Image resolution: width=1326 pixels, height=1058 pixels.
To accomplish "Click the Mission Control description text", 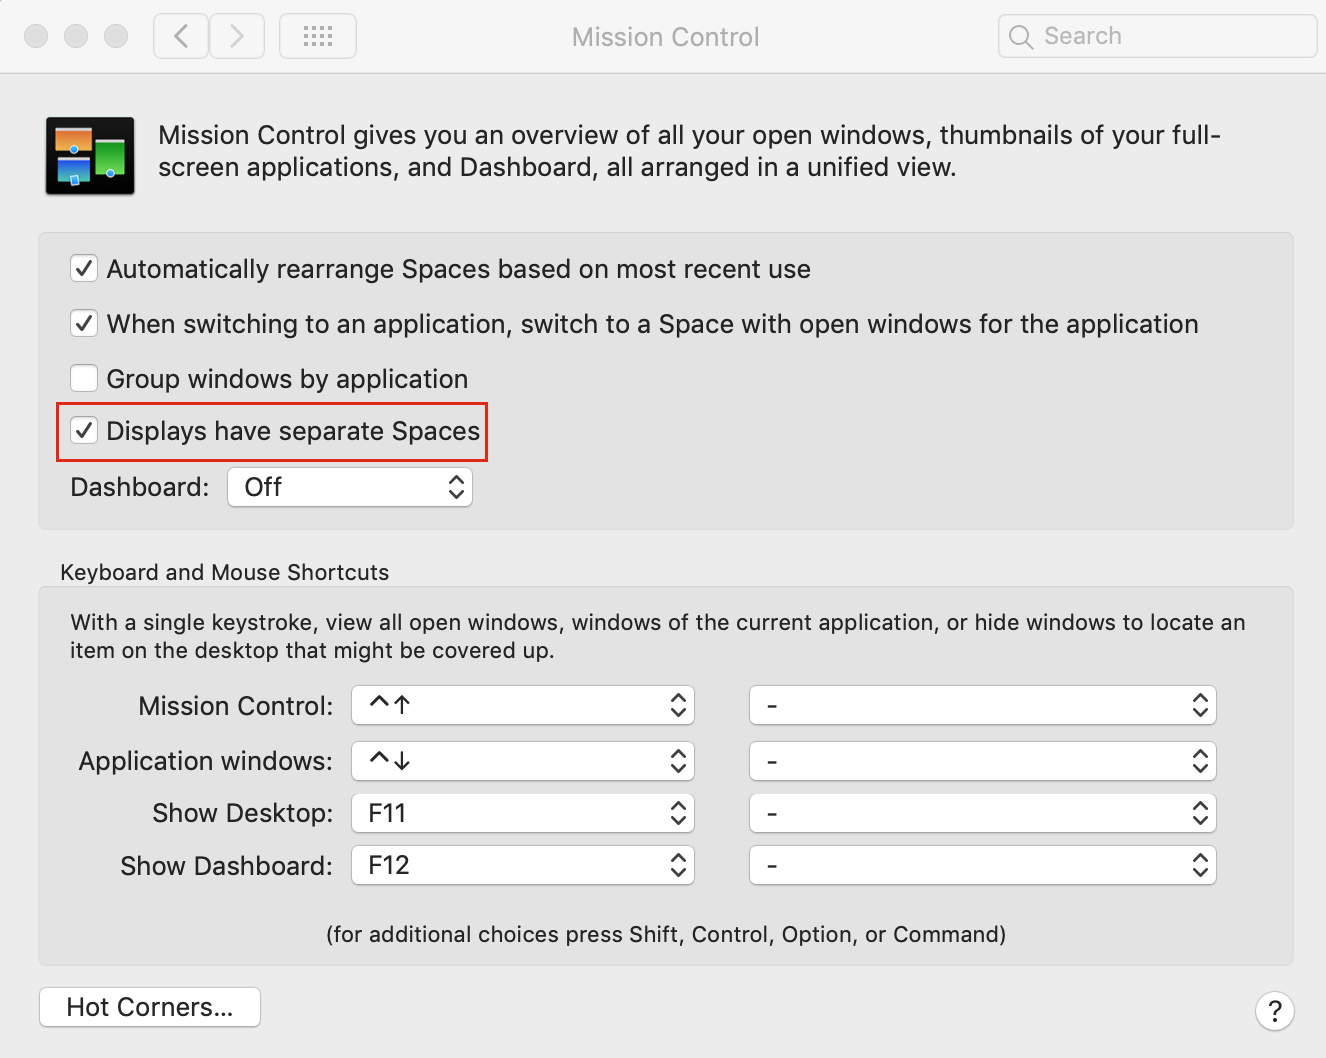I will (689, 151).
